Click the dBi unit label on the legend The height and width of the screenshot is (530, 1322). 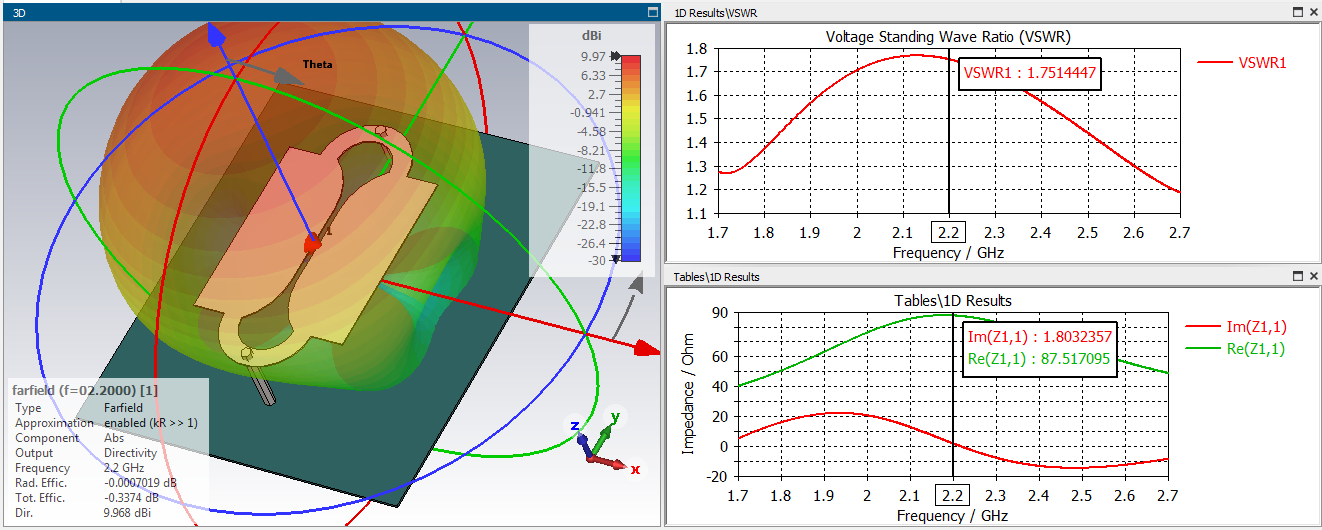tap(591, 35)
